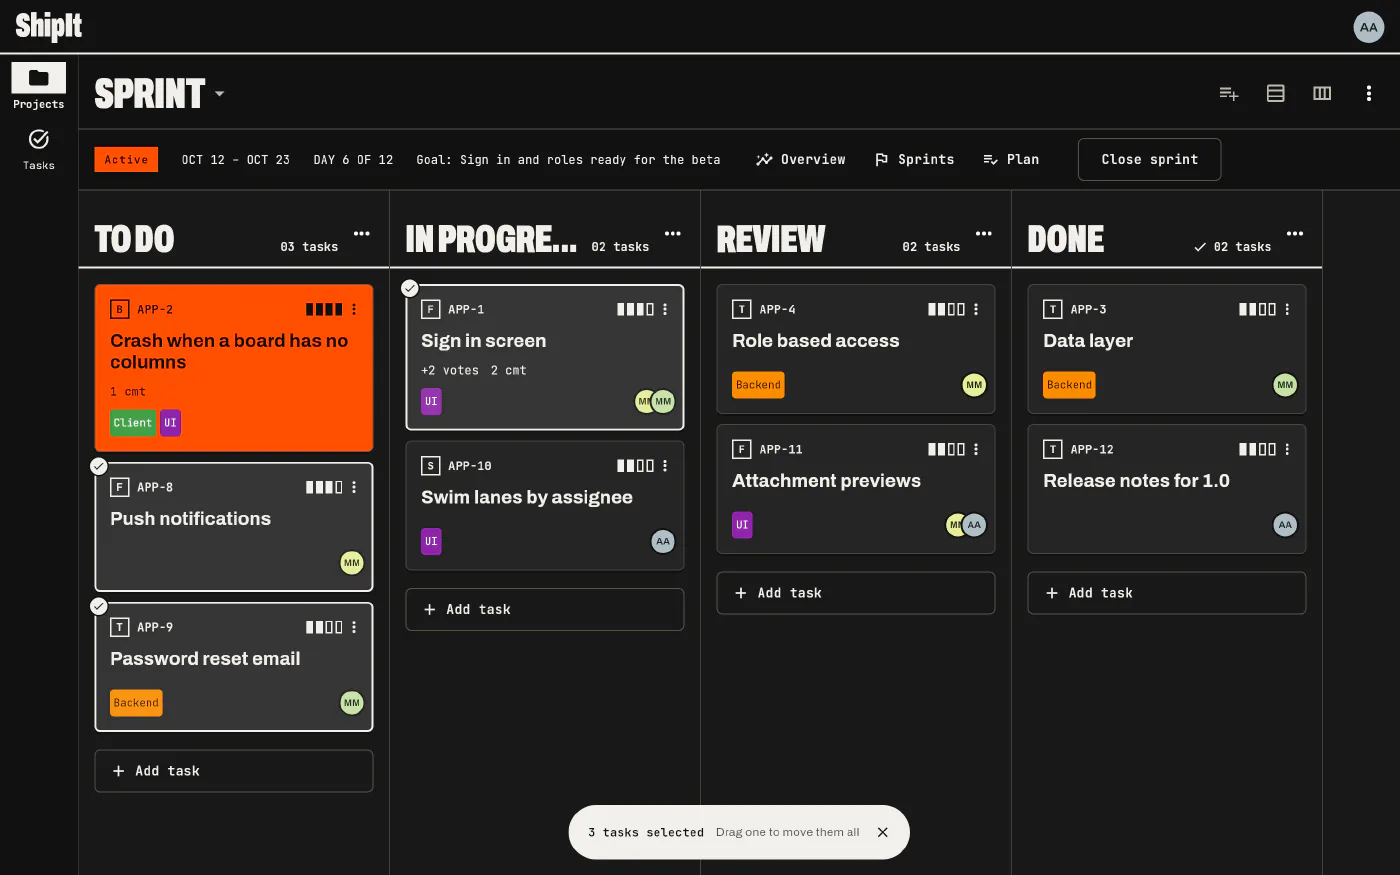The height and width of the screenshot is (875, 1400).
Task: Open In Progress column options menu
Action: [673, 234]
